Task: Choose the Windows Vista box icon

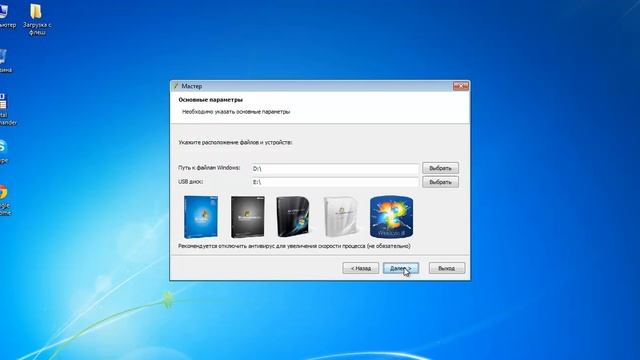Action: 293,217
